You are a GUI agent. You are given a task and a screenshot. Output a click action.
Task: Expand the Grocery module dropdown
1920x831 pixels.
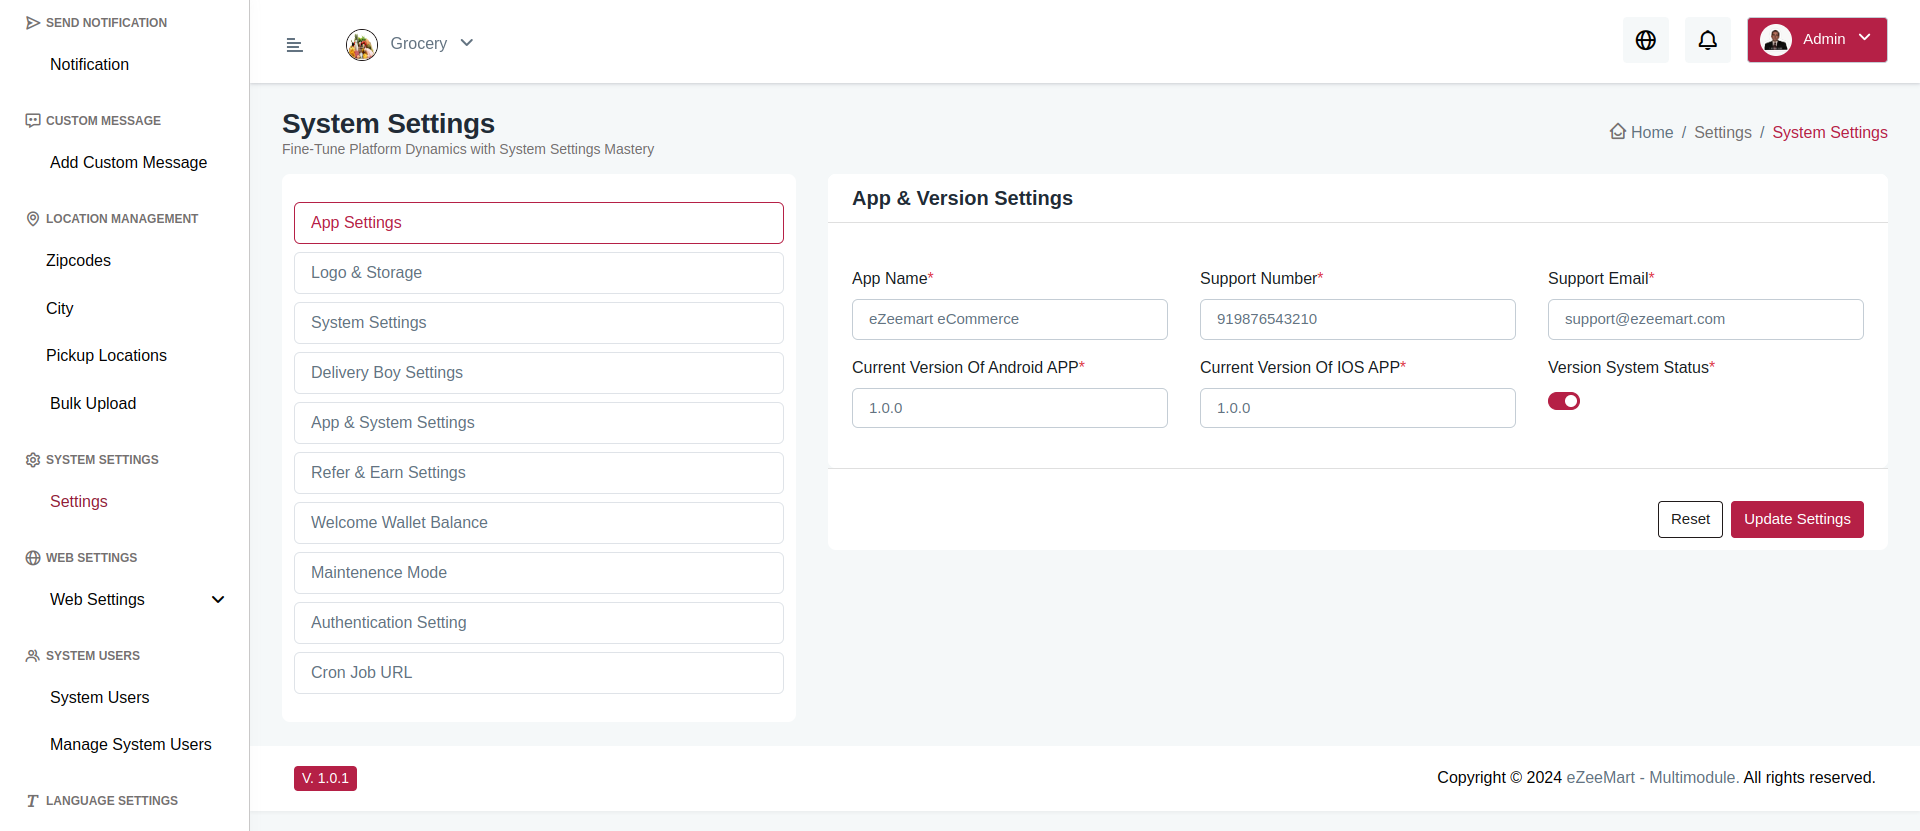(467, 43)
